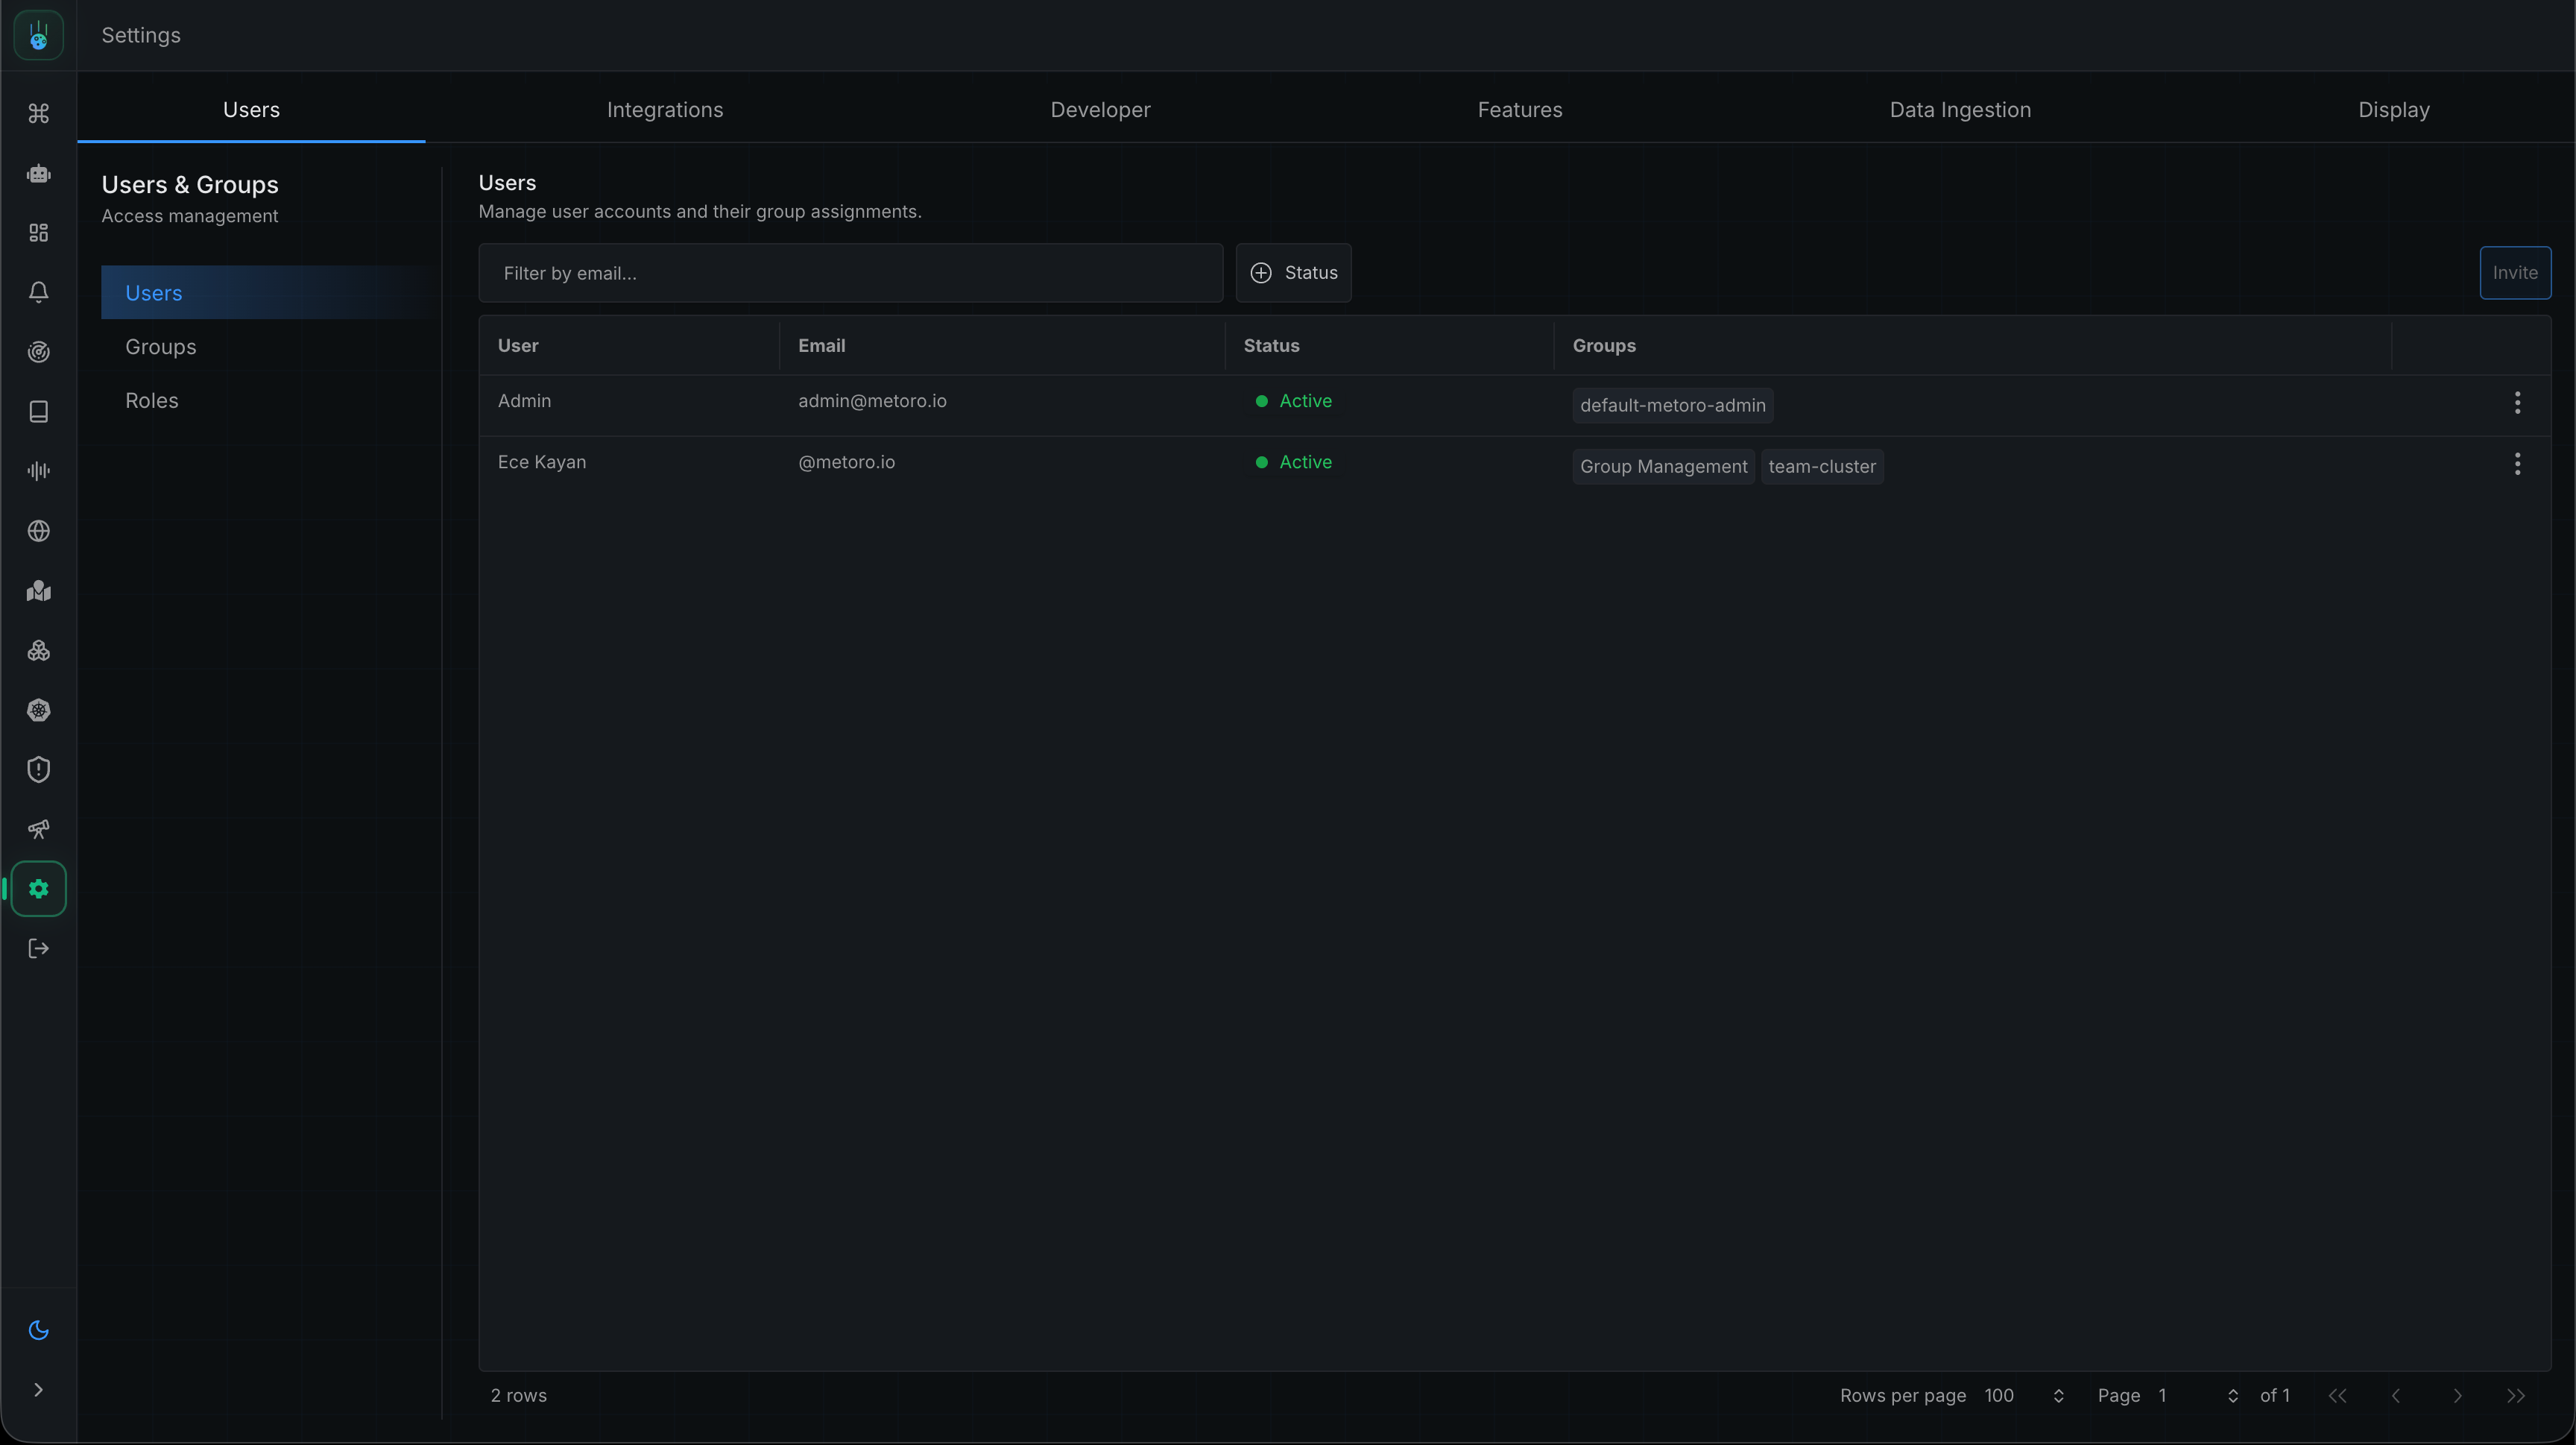This screenshot has height=1445, width=2576.
Task: Open the Rows per page dropdown
Action: [2024, 1395]
